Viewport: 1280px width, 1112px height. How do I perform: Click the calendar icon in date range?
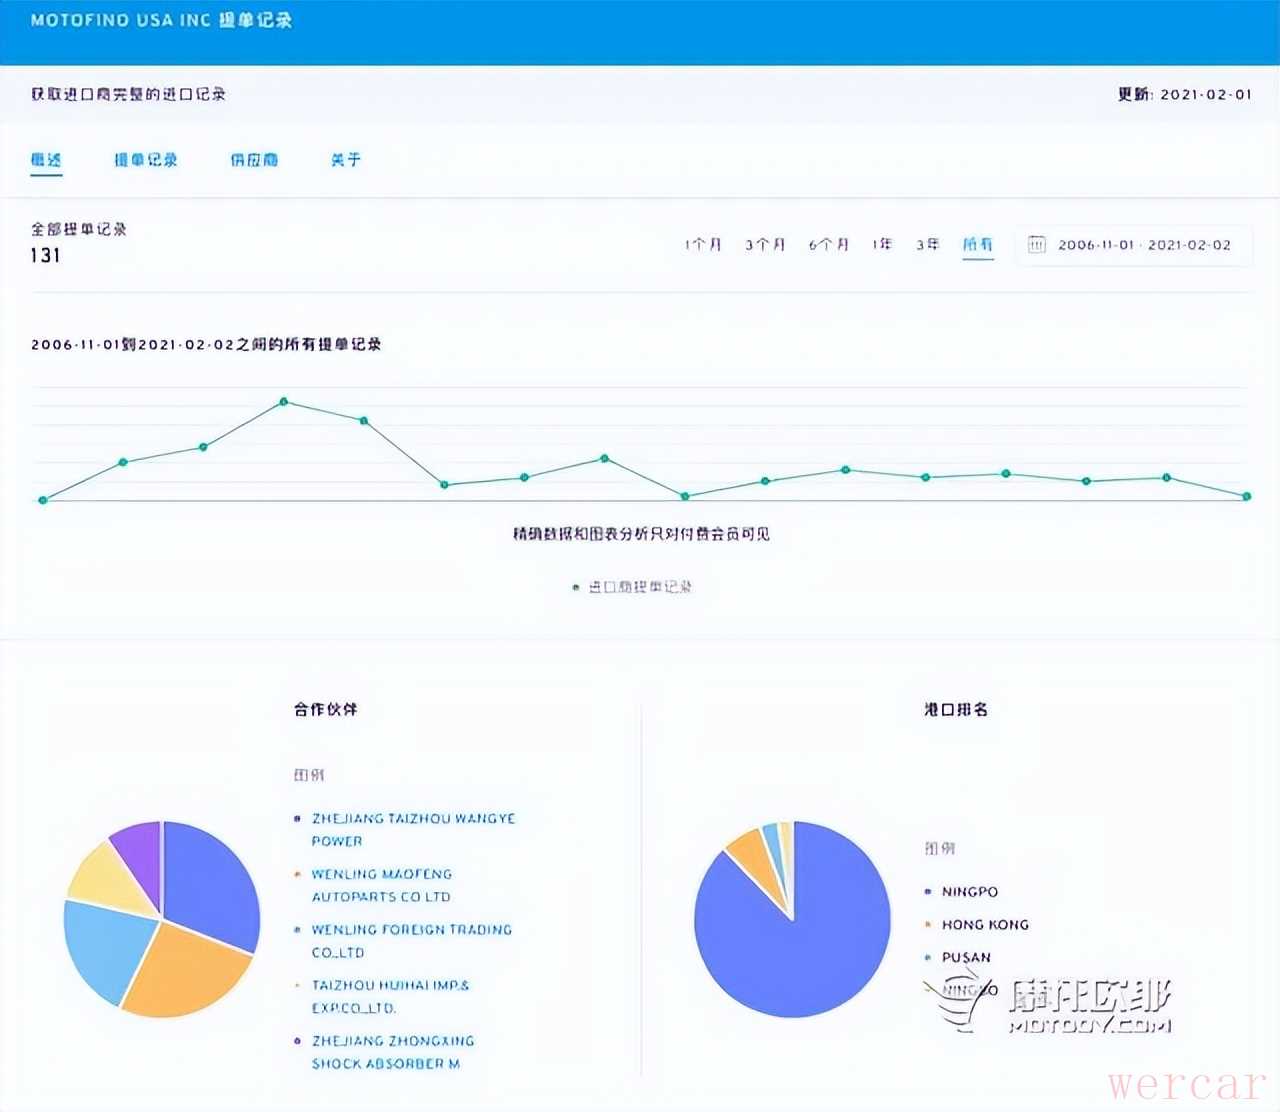coord(1037,245)
